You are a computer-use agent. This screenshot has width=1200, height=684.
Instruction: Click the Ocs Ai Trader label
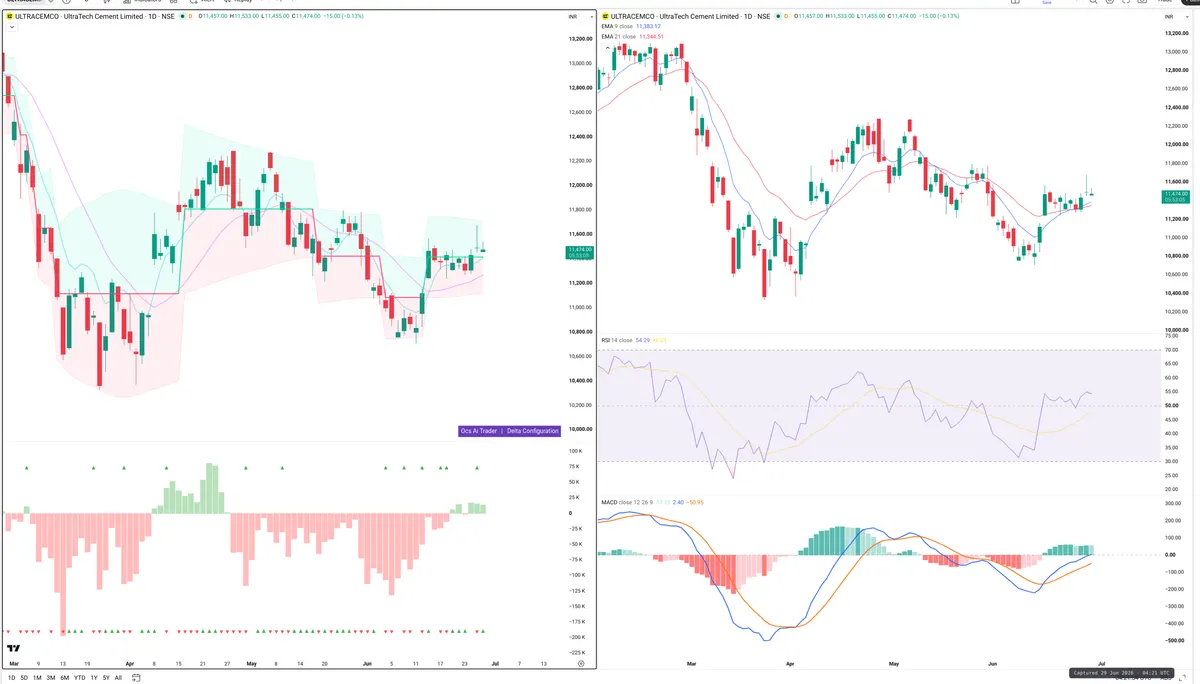(478, 431)
